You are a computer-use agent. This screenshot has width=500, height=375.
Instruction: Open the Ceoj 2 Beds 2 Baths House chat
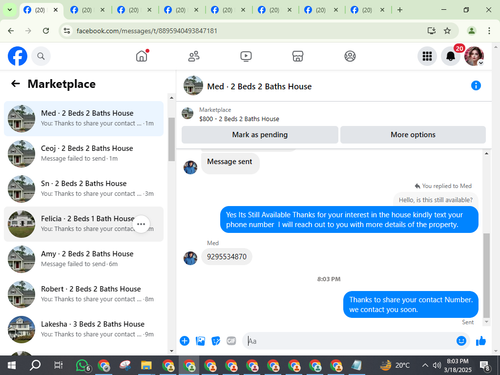tap(84, 154)
